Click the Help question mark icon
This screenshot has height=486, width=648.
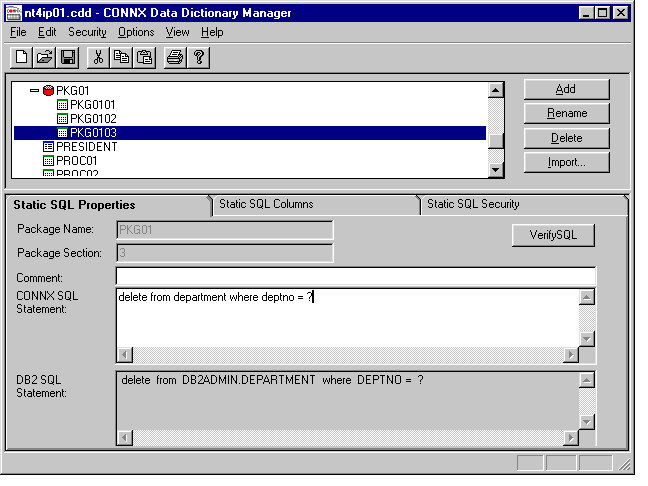tap(198, 57)
